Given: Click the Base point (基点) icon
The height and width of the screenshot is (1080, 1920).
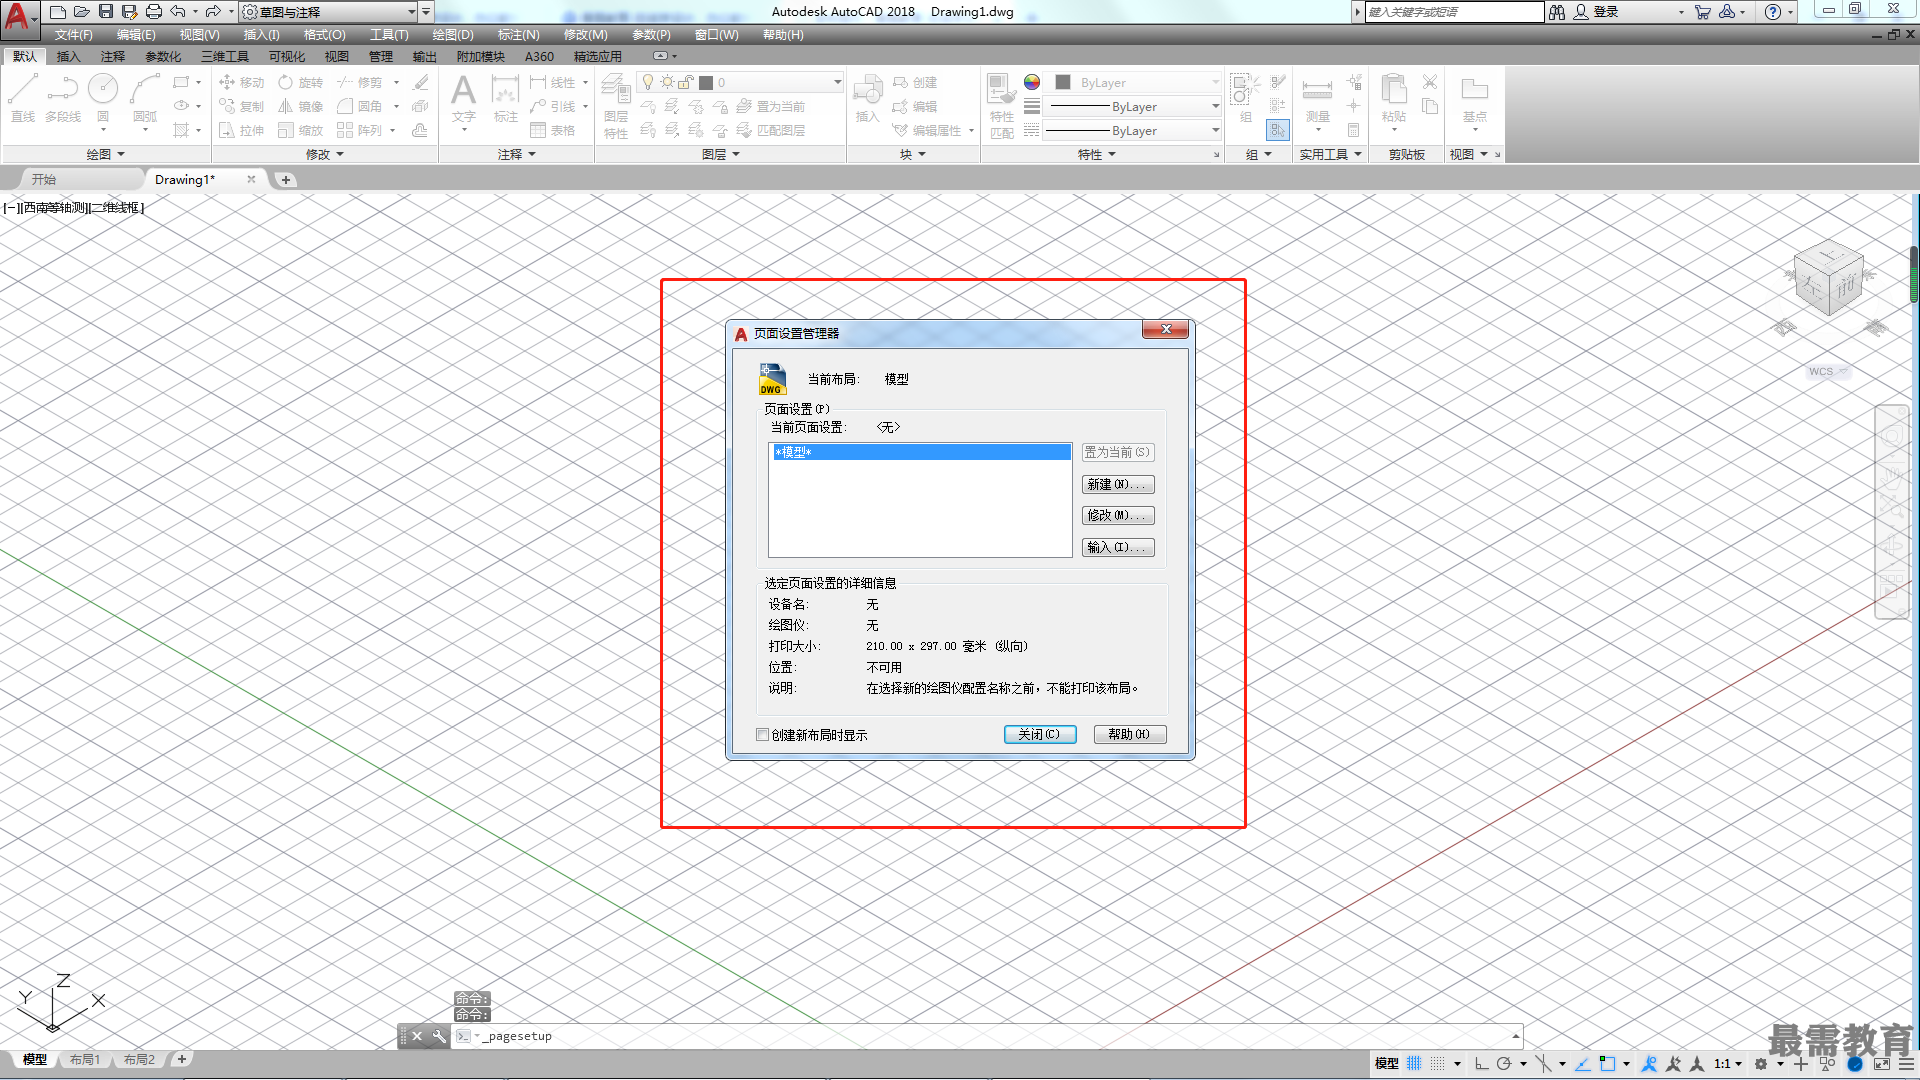Looking at the screenshot, I should [x=1474, y=100].
